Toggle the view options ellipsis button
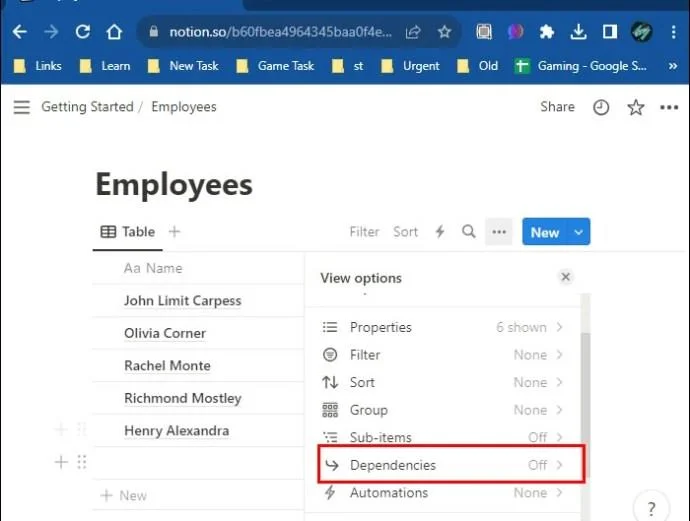The width and height of the screenshot is (690, 521). tap(499, 231)
